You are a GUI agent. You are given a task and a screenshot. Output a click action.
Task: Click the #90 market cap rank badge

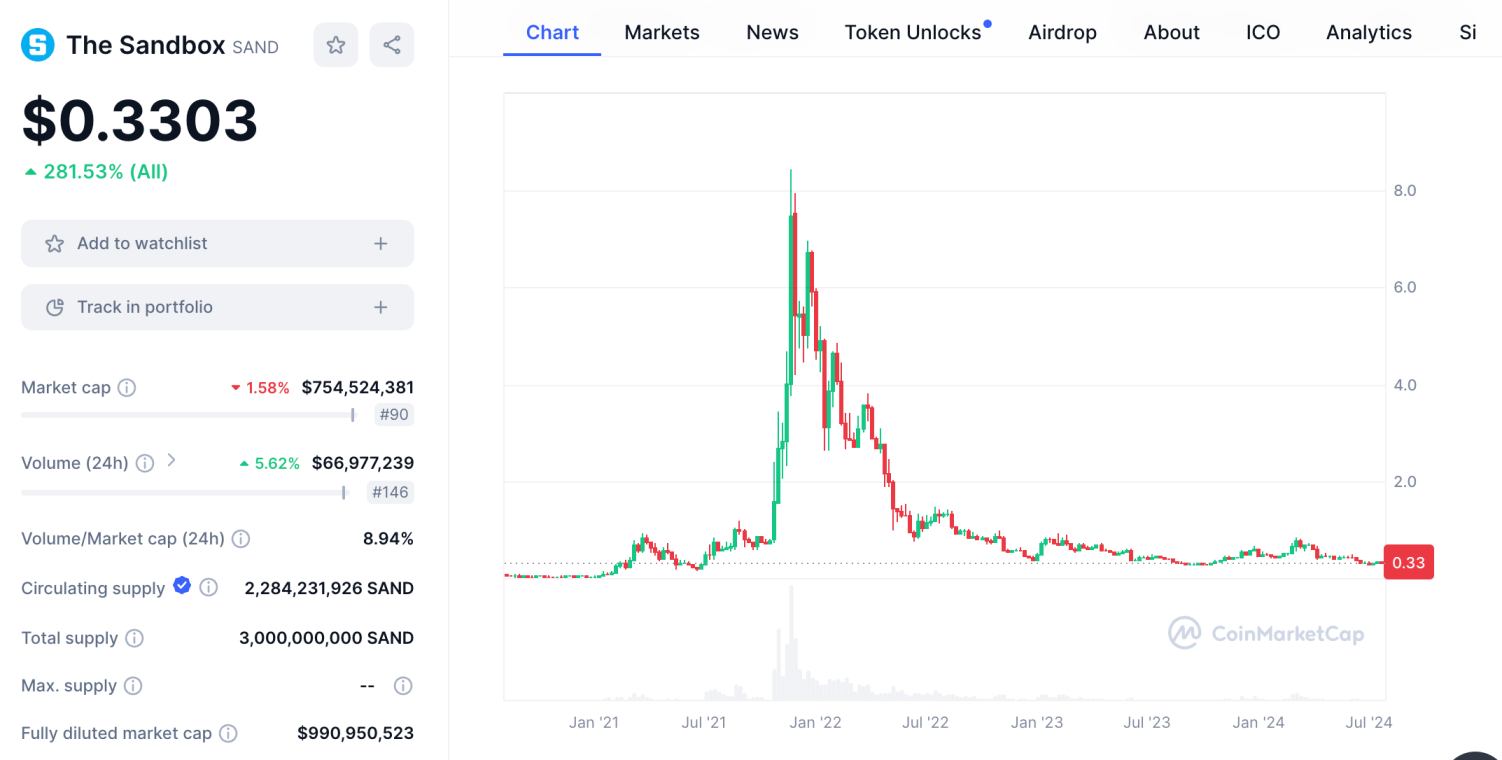point(394,415)
